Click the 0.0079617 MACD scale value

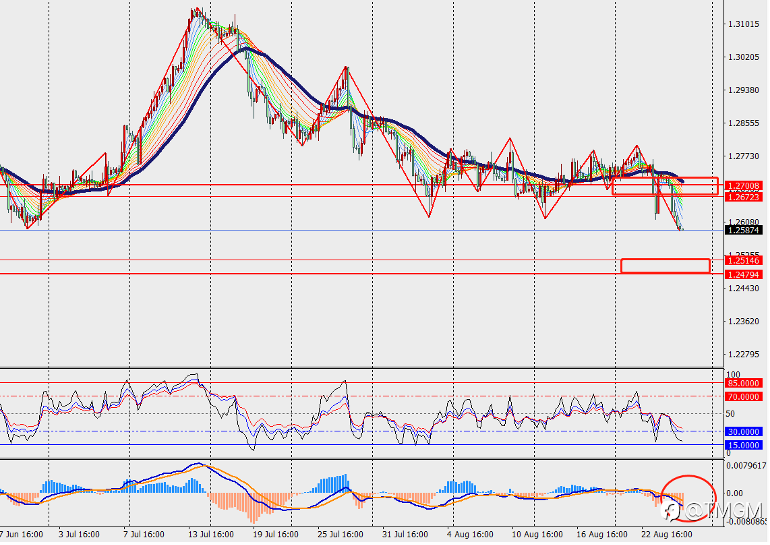pyautogui.click(x=746, y=465)
